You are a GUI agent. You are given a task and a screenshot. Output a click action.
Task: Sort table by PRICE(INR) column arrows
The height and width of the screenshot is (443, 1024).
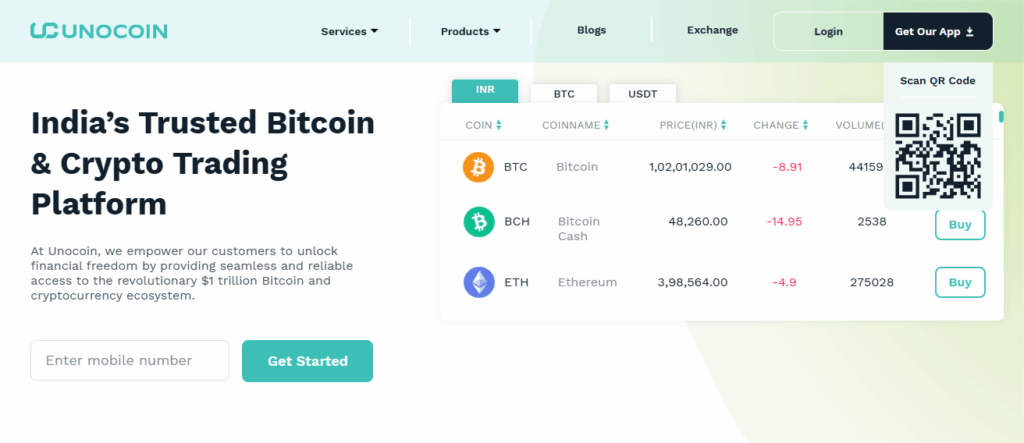(724, 126)
